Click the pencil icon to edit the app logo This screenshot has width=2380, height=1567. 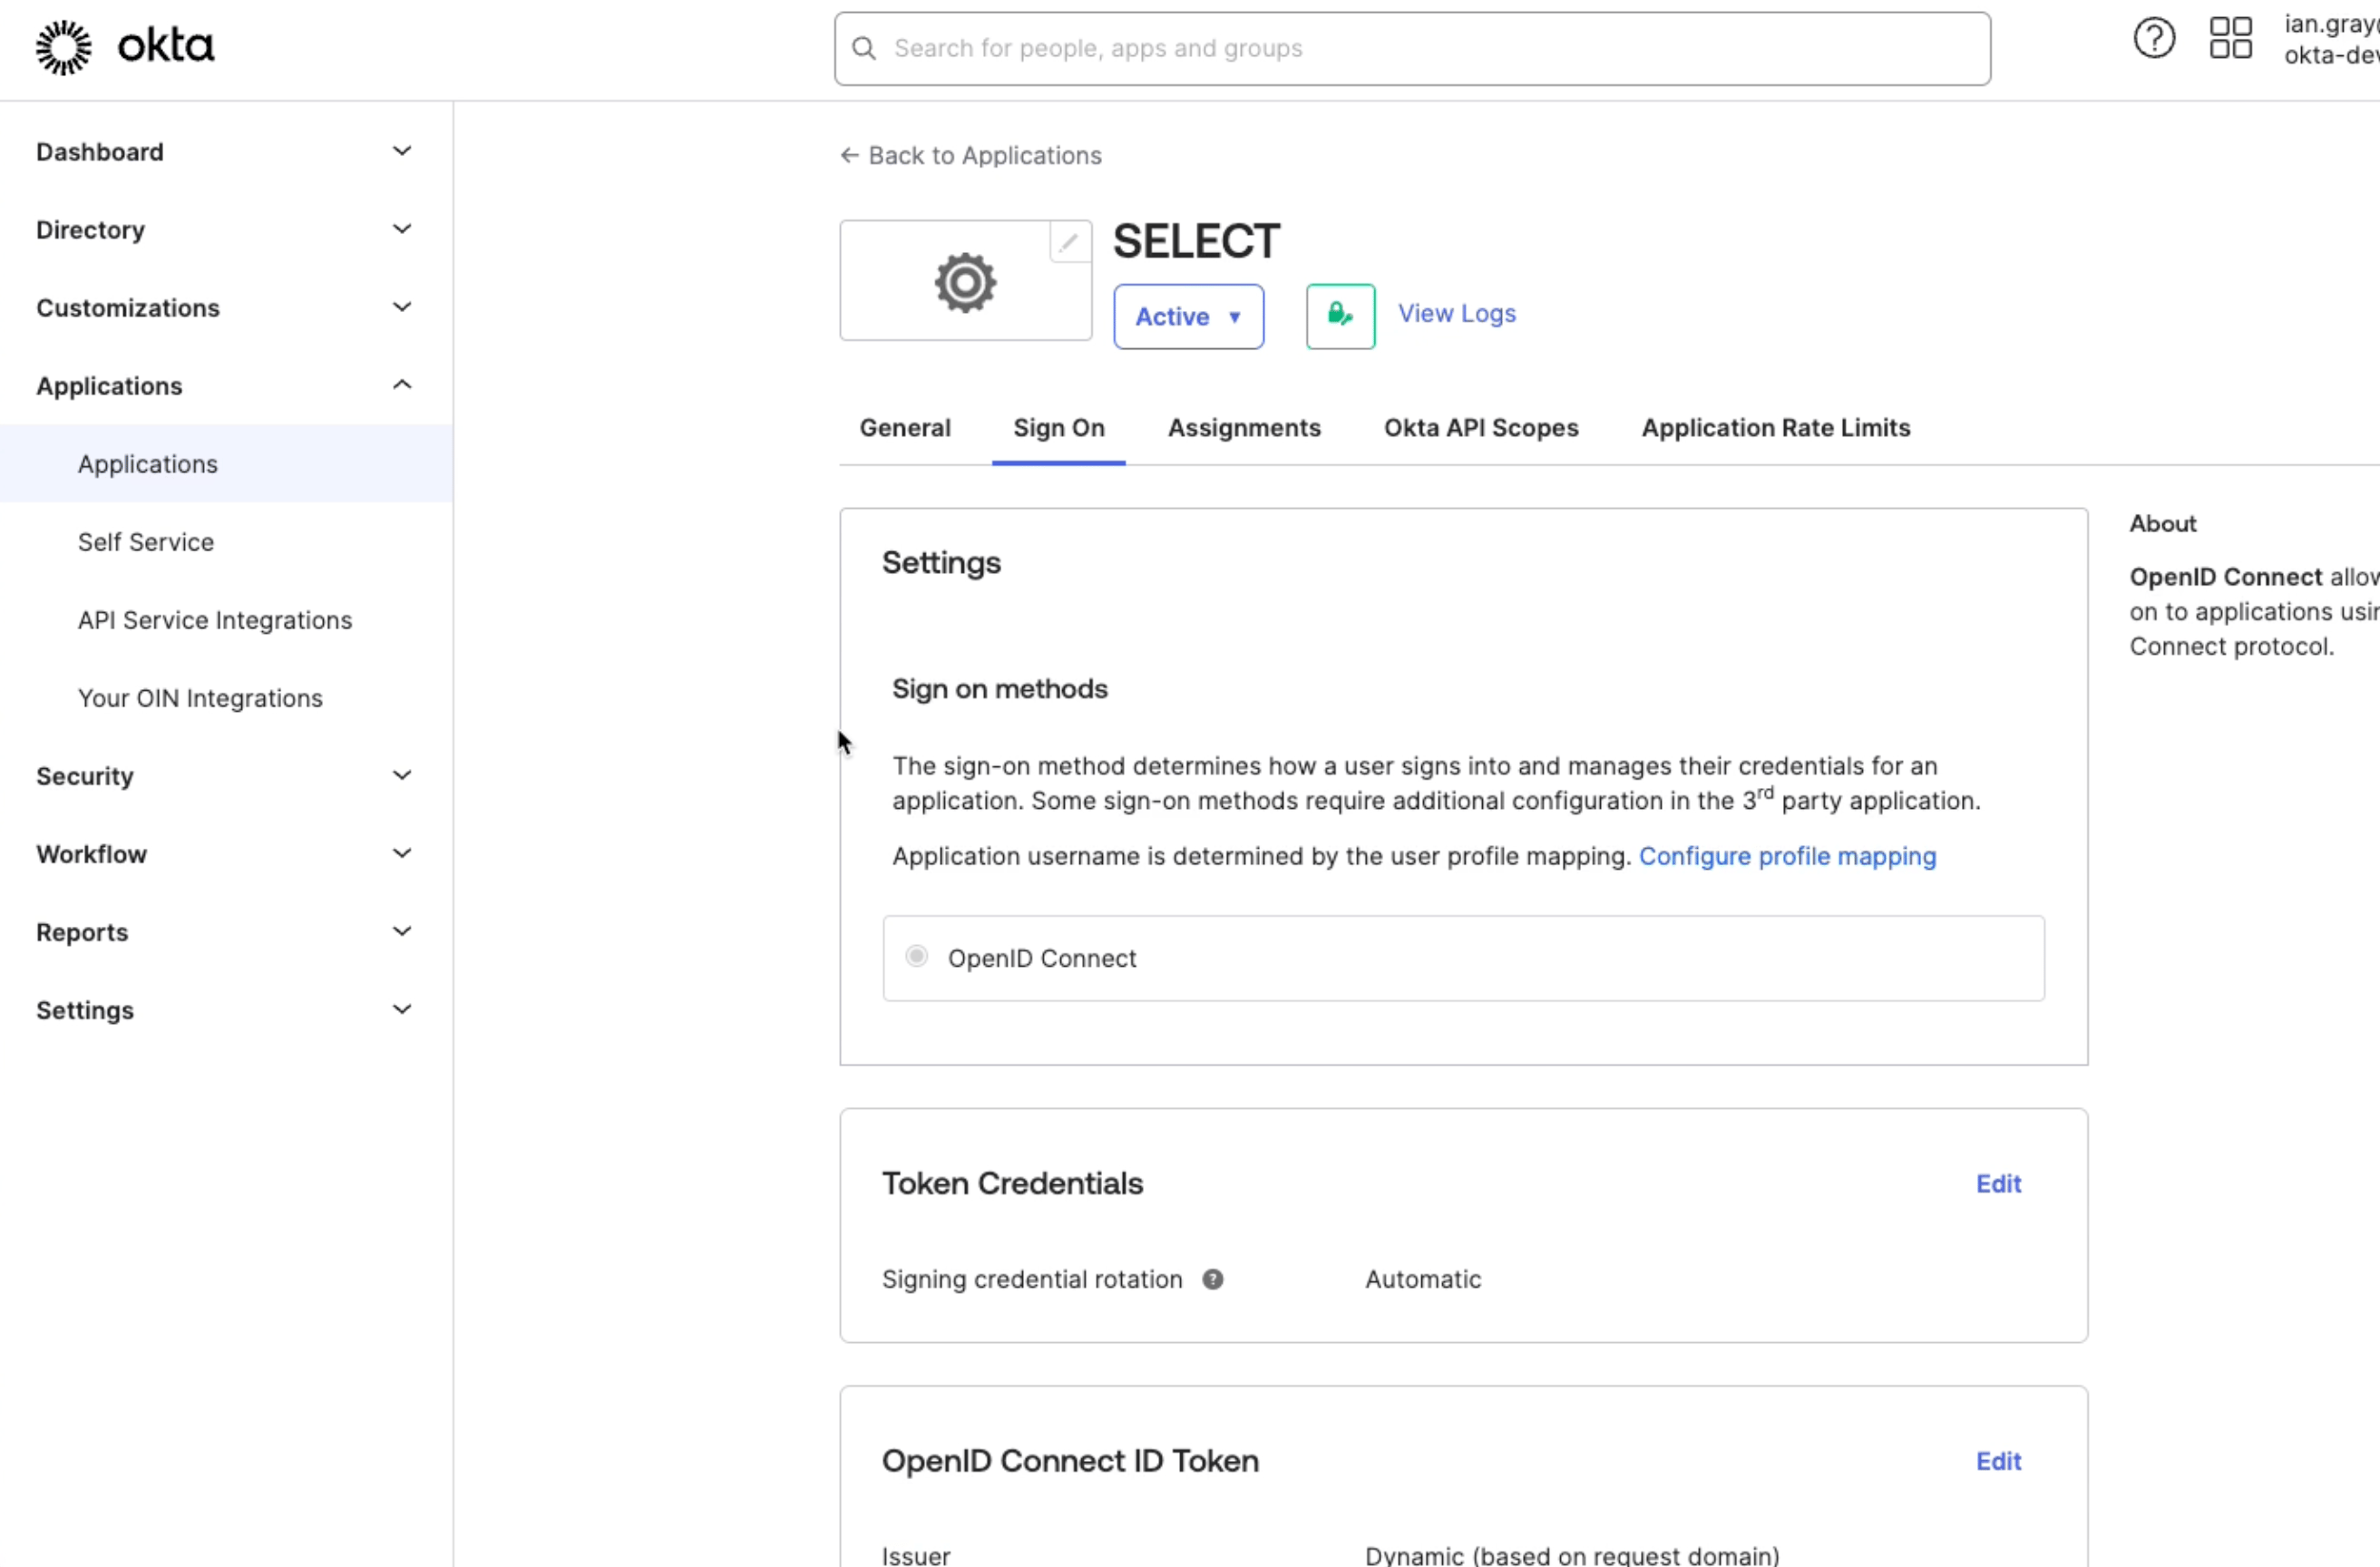(1069, 242)
